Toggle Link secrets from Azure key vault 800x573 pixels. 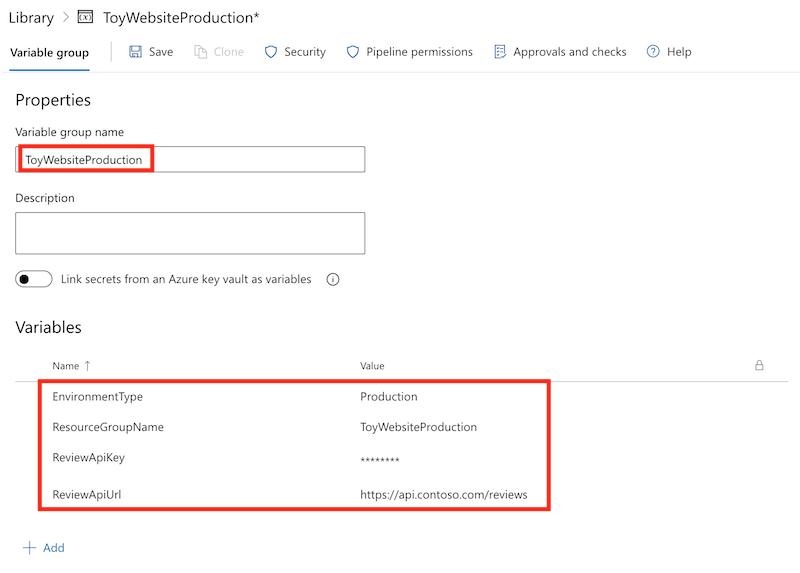[x=34, y=279]
